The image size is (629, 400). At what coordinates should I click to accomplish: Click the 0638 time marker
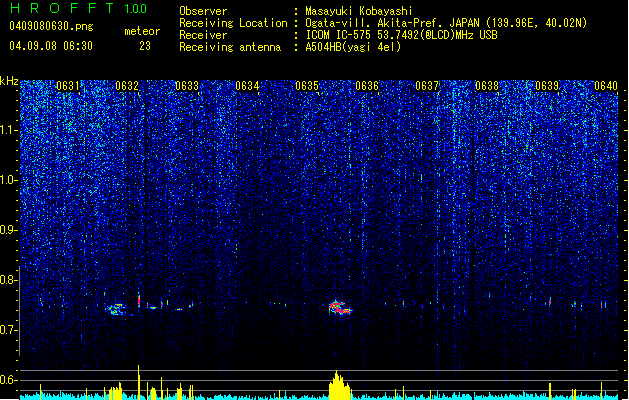(x=487, y=86)
